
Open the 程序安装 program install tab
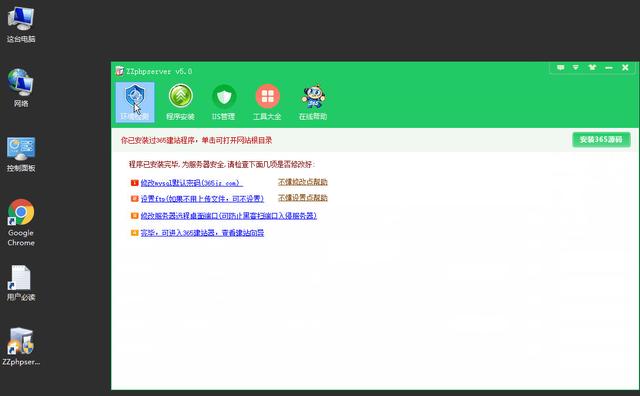click(180, 102)
